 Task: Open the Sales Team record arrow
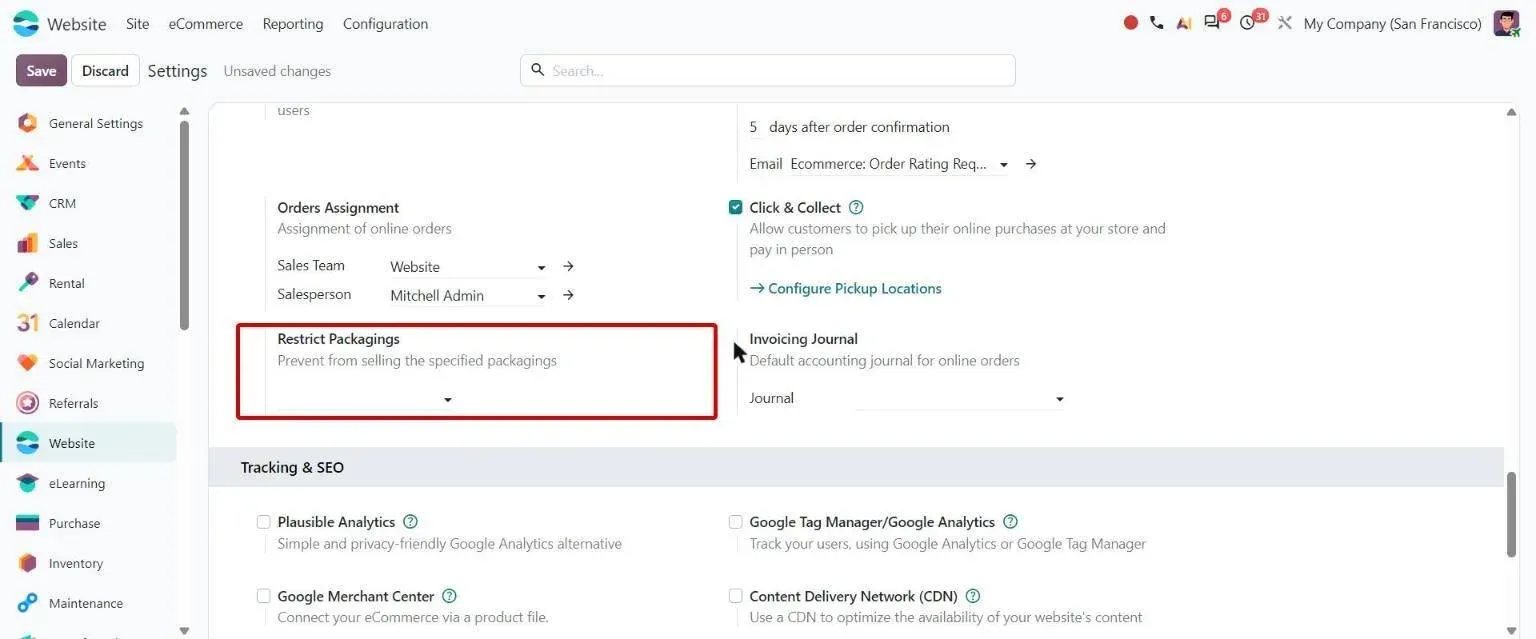point(568,267)
